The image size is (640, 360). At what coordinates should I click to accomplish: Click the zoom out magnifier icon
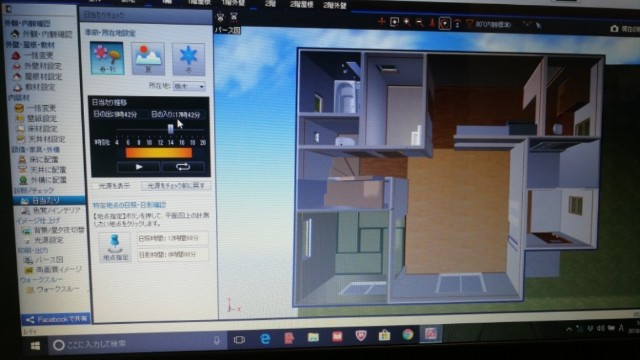[420, 23]
